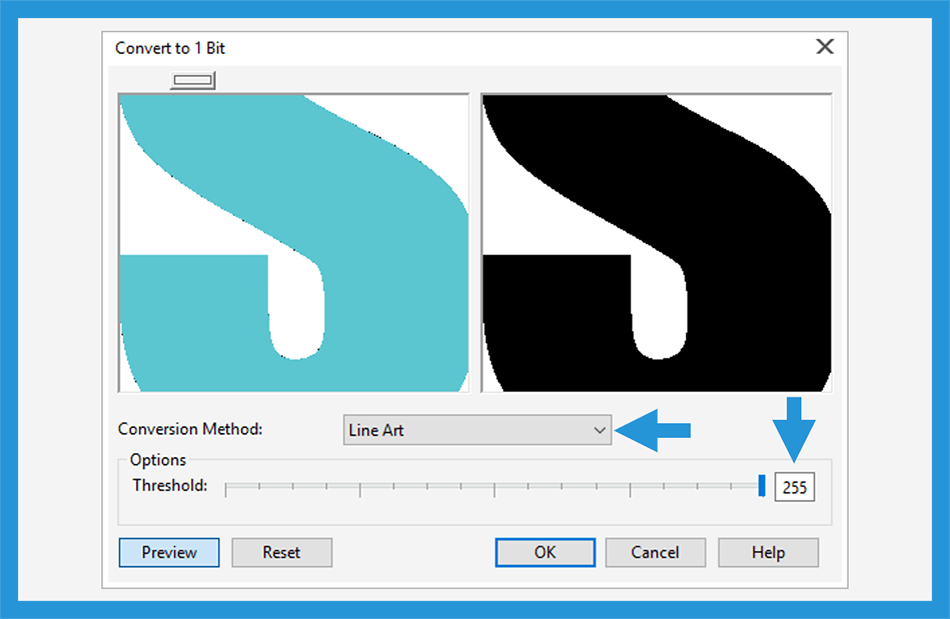The image size is (950, 619).
Task: Click the Options group label
Action: 158,460
